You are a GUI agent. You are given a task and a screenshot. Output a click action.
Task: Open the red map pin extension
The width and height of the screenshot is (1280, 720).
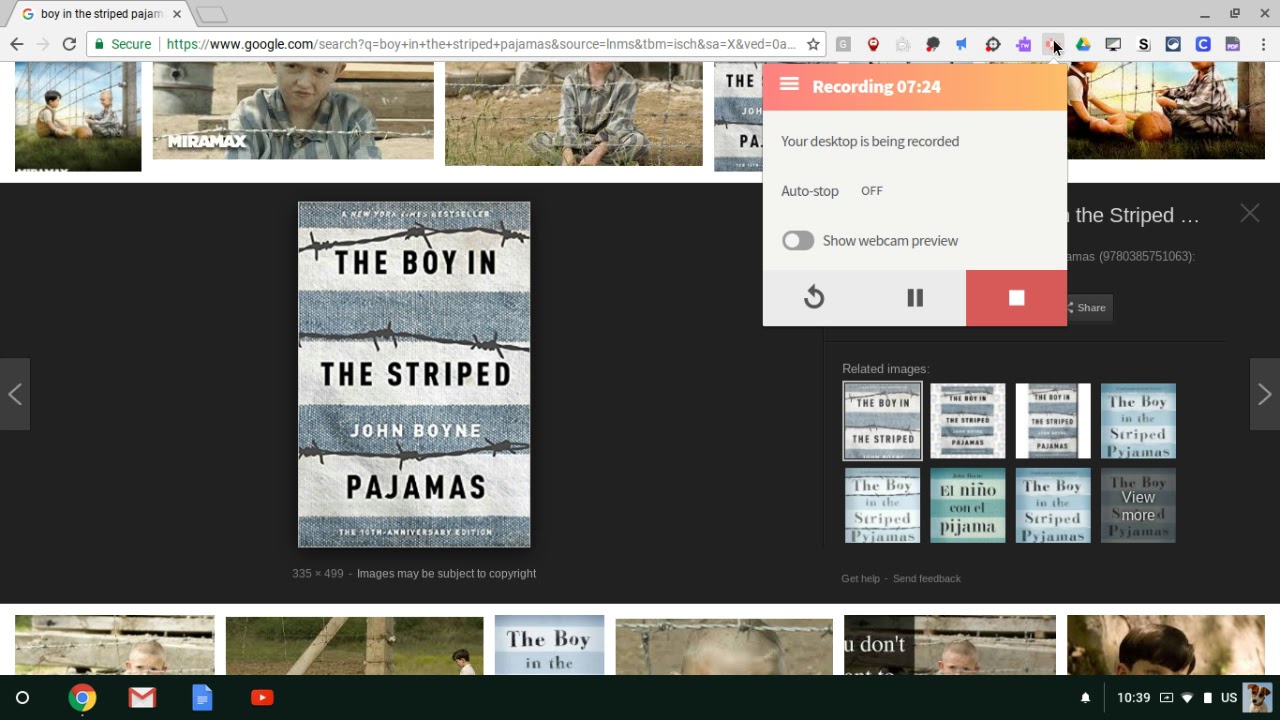pos(873,44)
